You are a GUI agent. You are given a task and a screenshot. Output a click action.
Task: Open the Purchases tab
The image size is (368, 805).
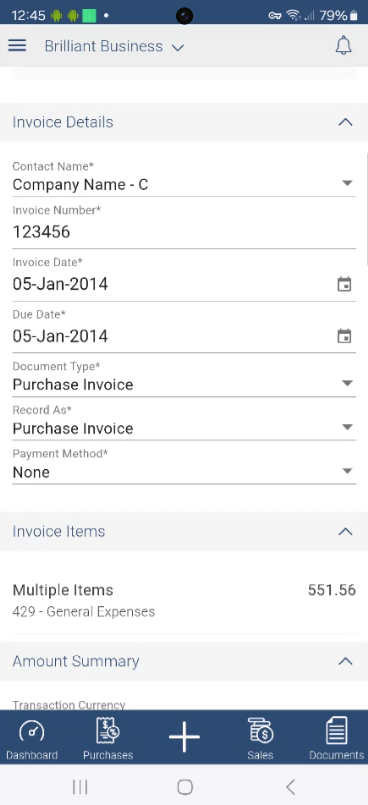108,739
